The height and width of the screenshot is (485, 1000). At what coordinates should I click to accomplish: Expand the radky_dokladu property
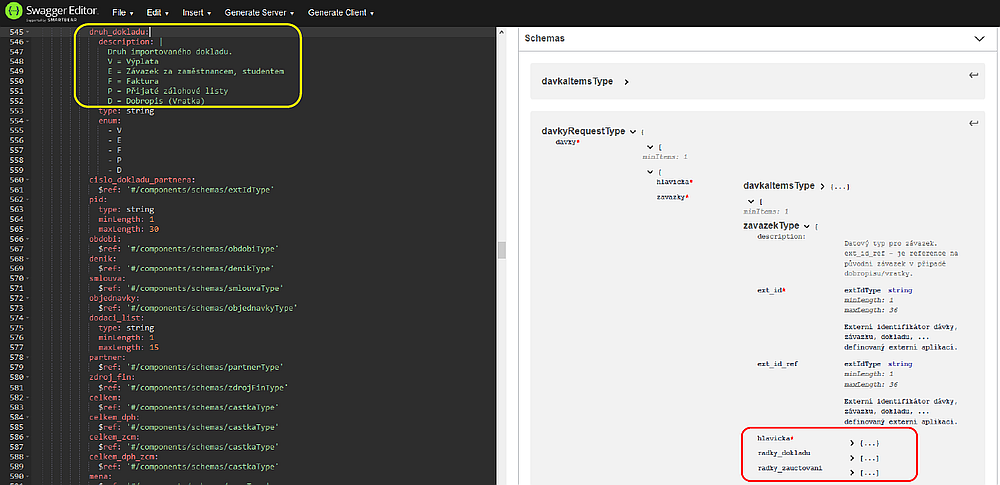[852, 458]
